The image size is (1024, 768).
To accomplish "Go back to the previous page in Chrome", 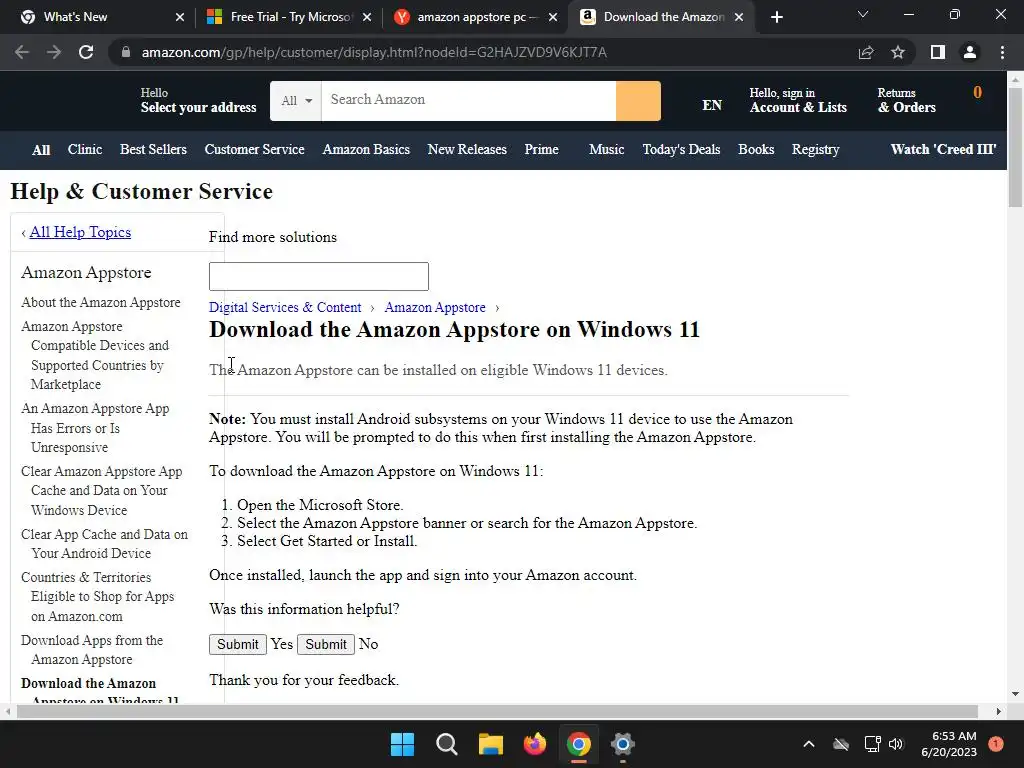I will pyautogui.click(x=22, y=52).
